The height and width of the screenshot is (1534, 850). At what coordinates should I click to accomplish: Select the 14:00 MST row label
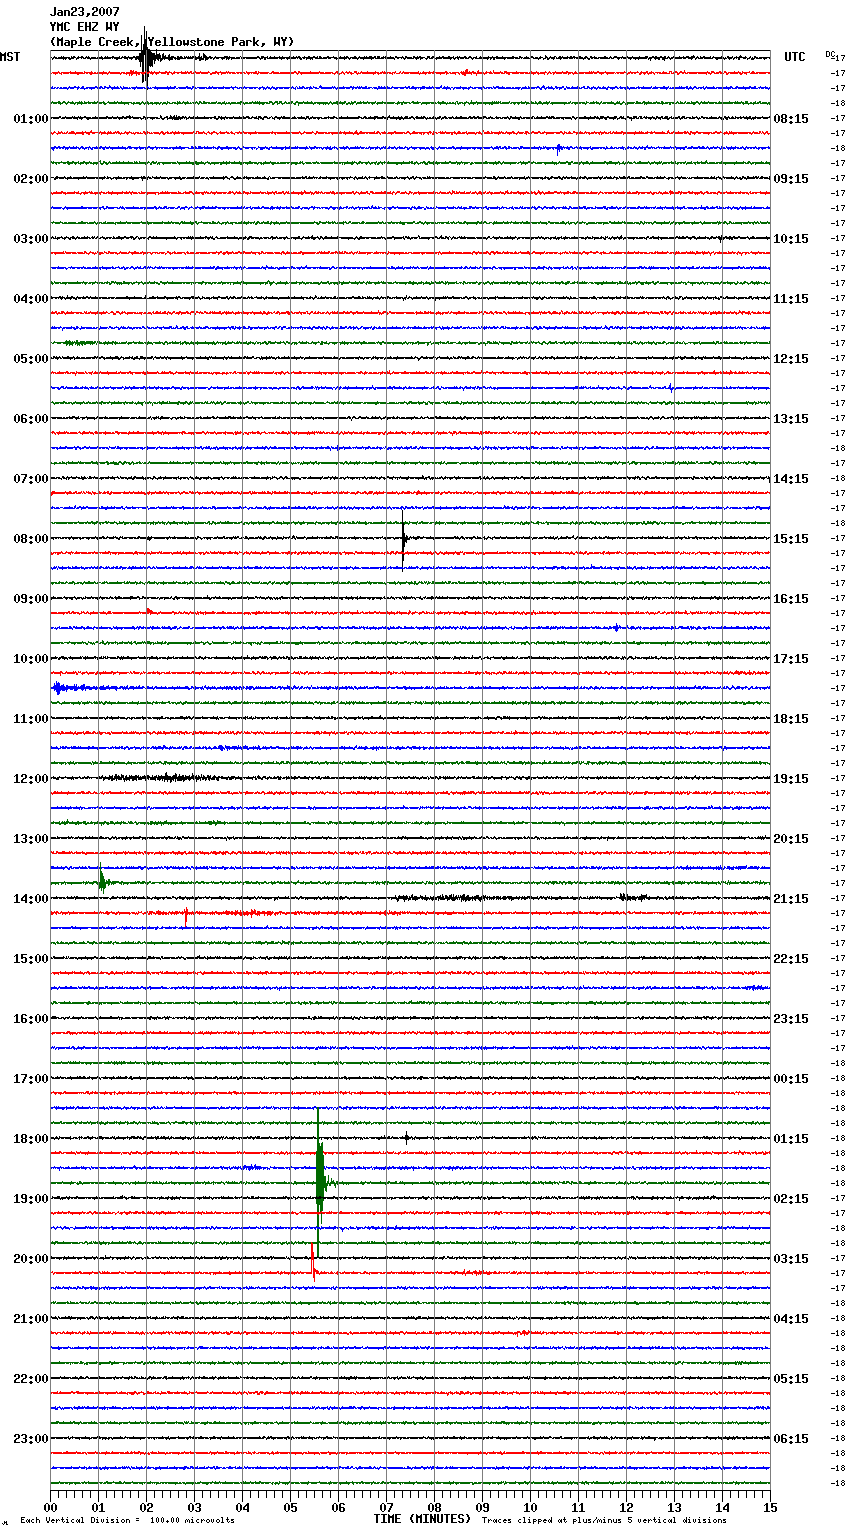point(30,899)
